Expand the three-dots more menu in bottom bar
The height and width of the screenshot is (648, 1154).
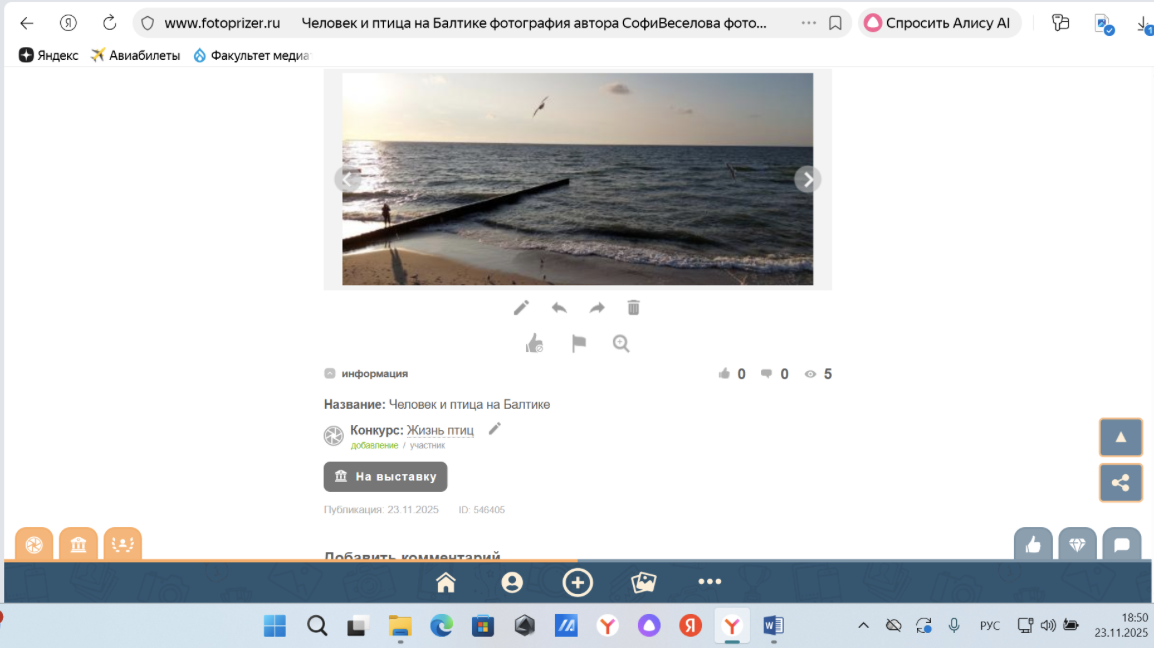point(709,582)
